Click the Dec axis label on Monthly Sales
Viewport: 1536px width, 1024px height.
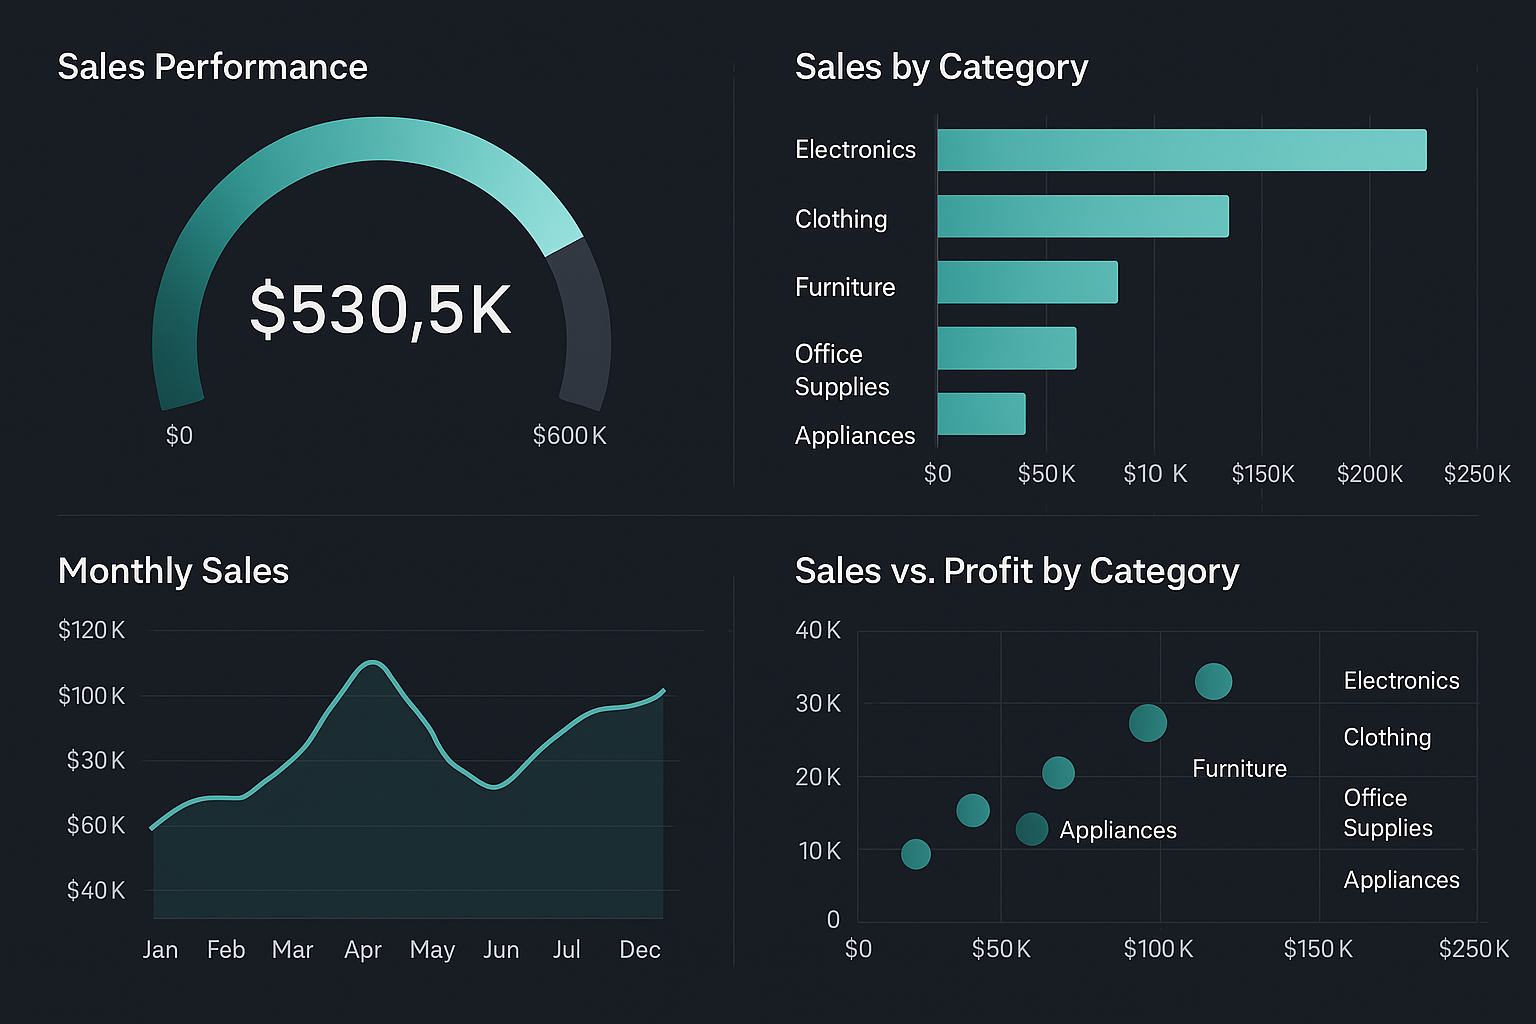(x=639, y=950)
